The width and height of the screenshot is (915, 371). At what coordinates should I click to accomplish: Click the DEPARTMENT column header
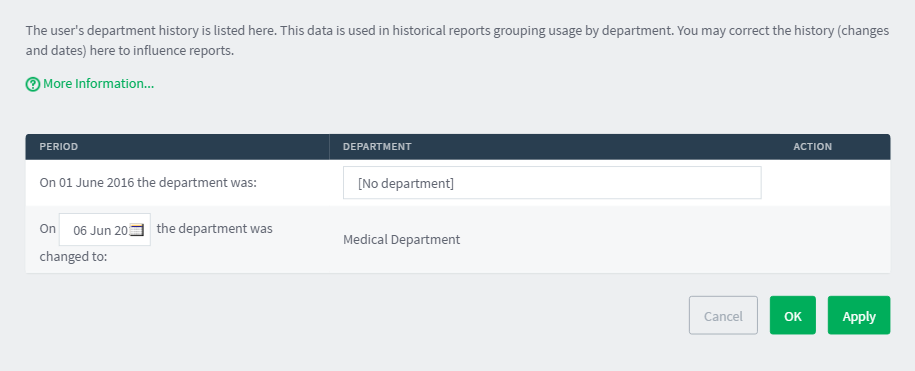(x=377, y=146)
